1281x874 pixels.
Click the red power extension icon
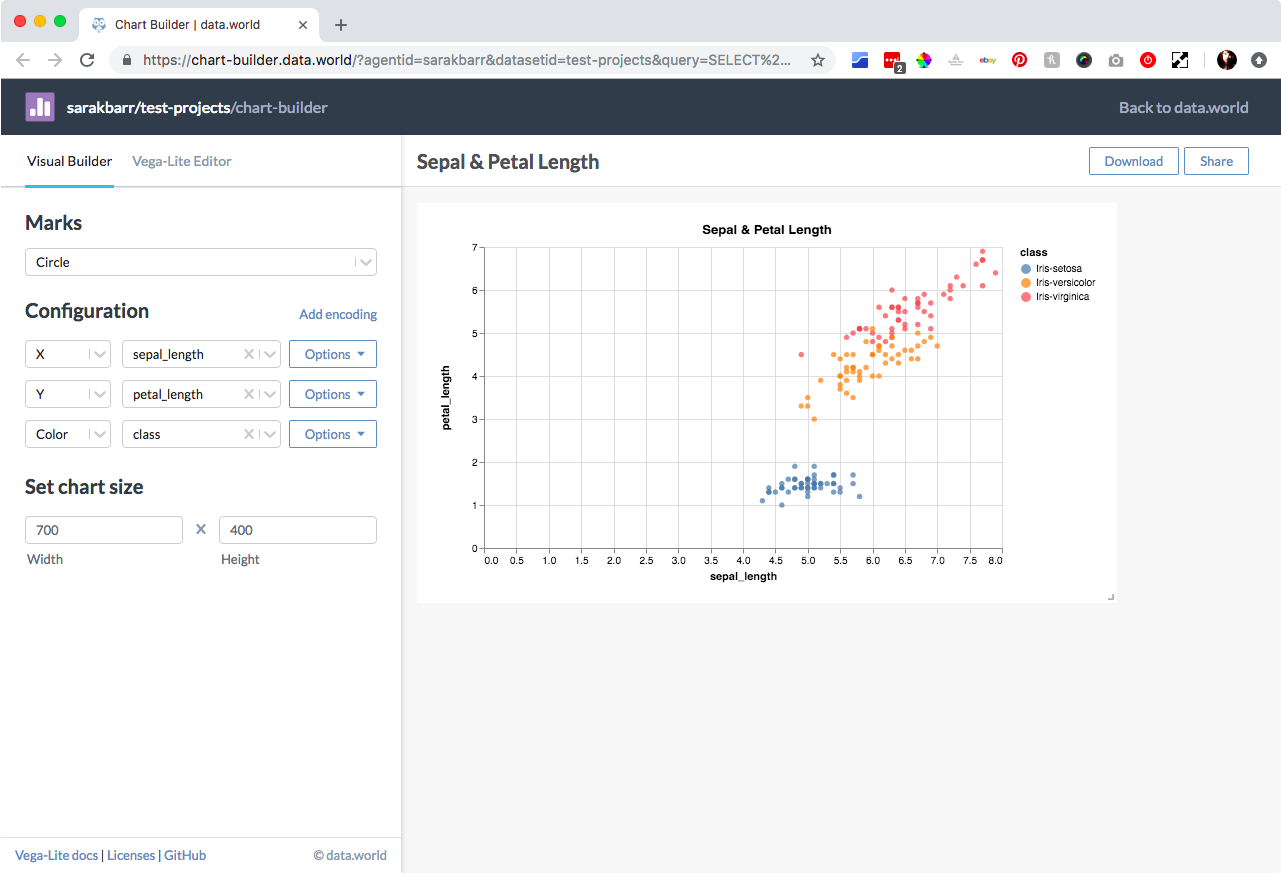click(1147, 60)
